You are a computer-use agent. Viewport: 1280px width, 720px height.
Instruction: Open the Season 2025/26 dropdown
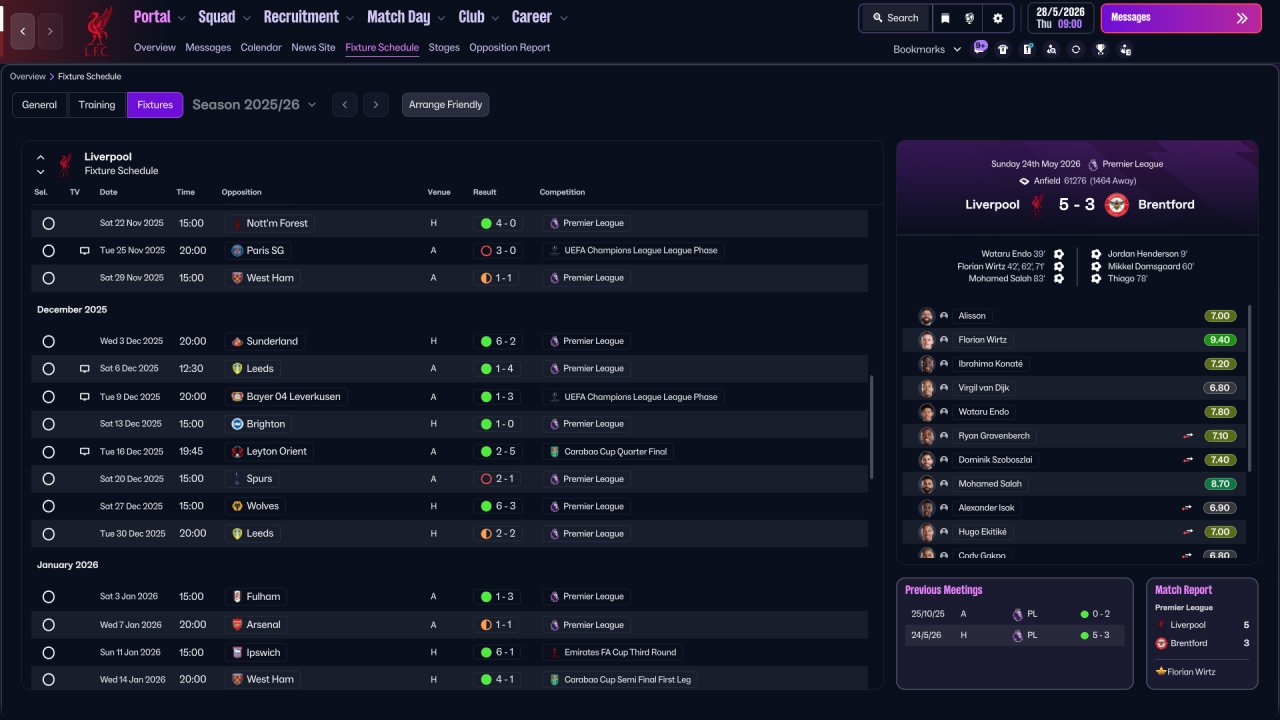254,105
